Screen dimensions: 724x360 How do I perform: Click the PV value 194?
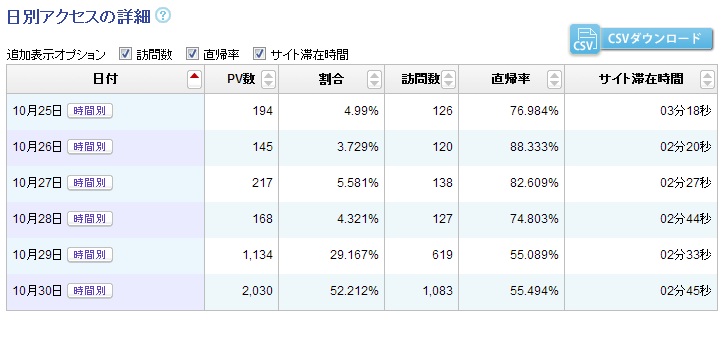click(x=262, y=111)
